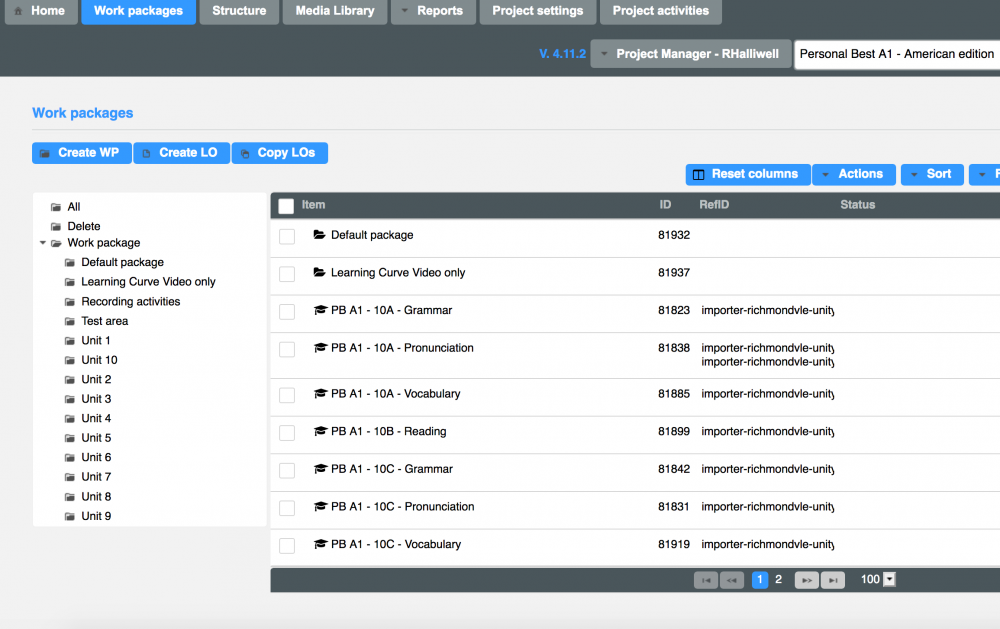Open the Actions dropdown menu

(x=852, y=174)
